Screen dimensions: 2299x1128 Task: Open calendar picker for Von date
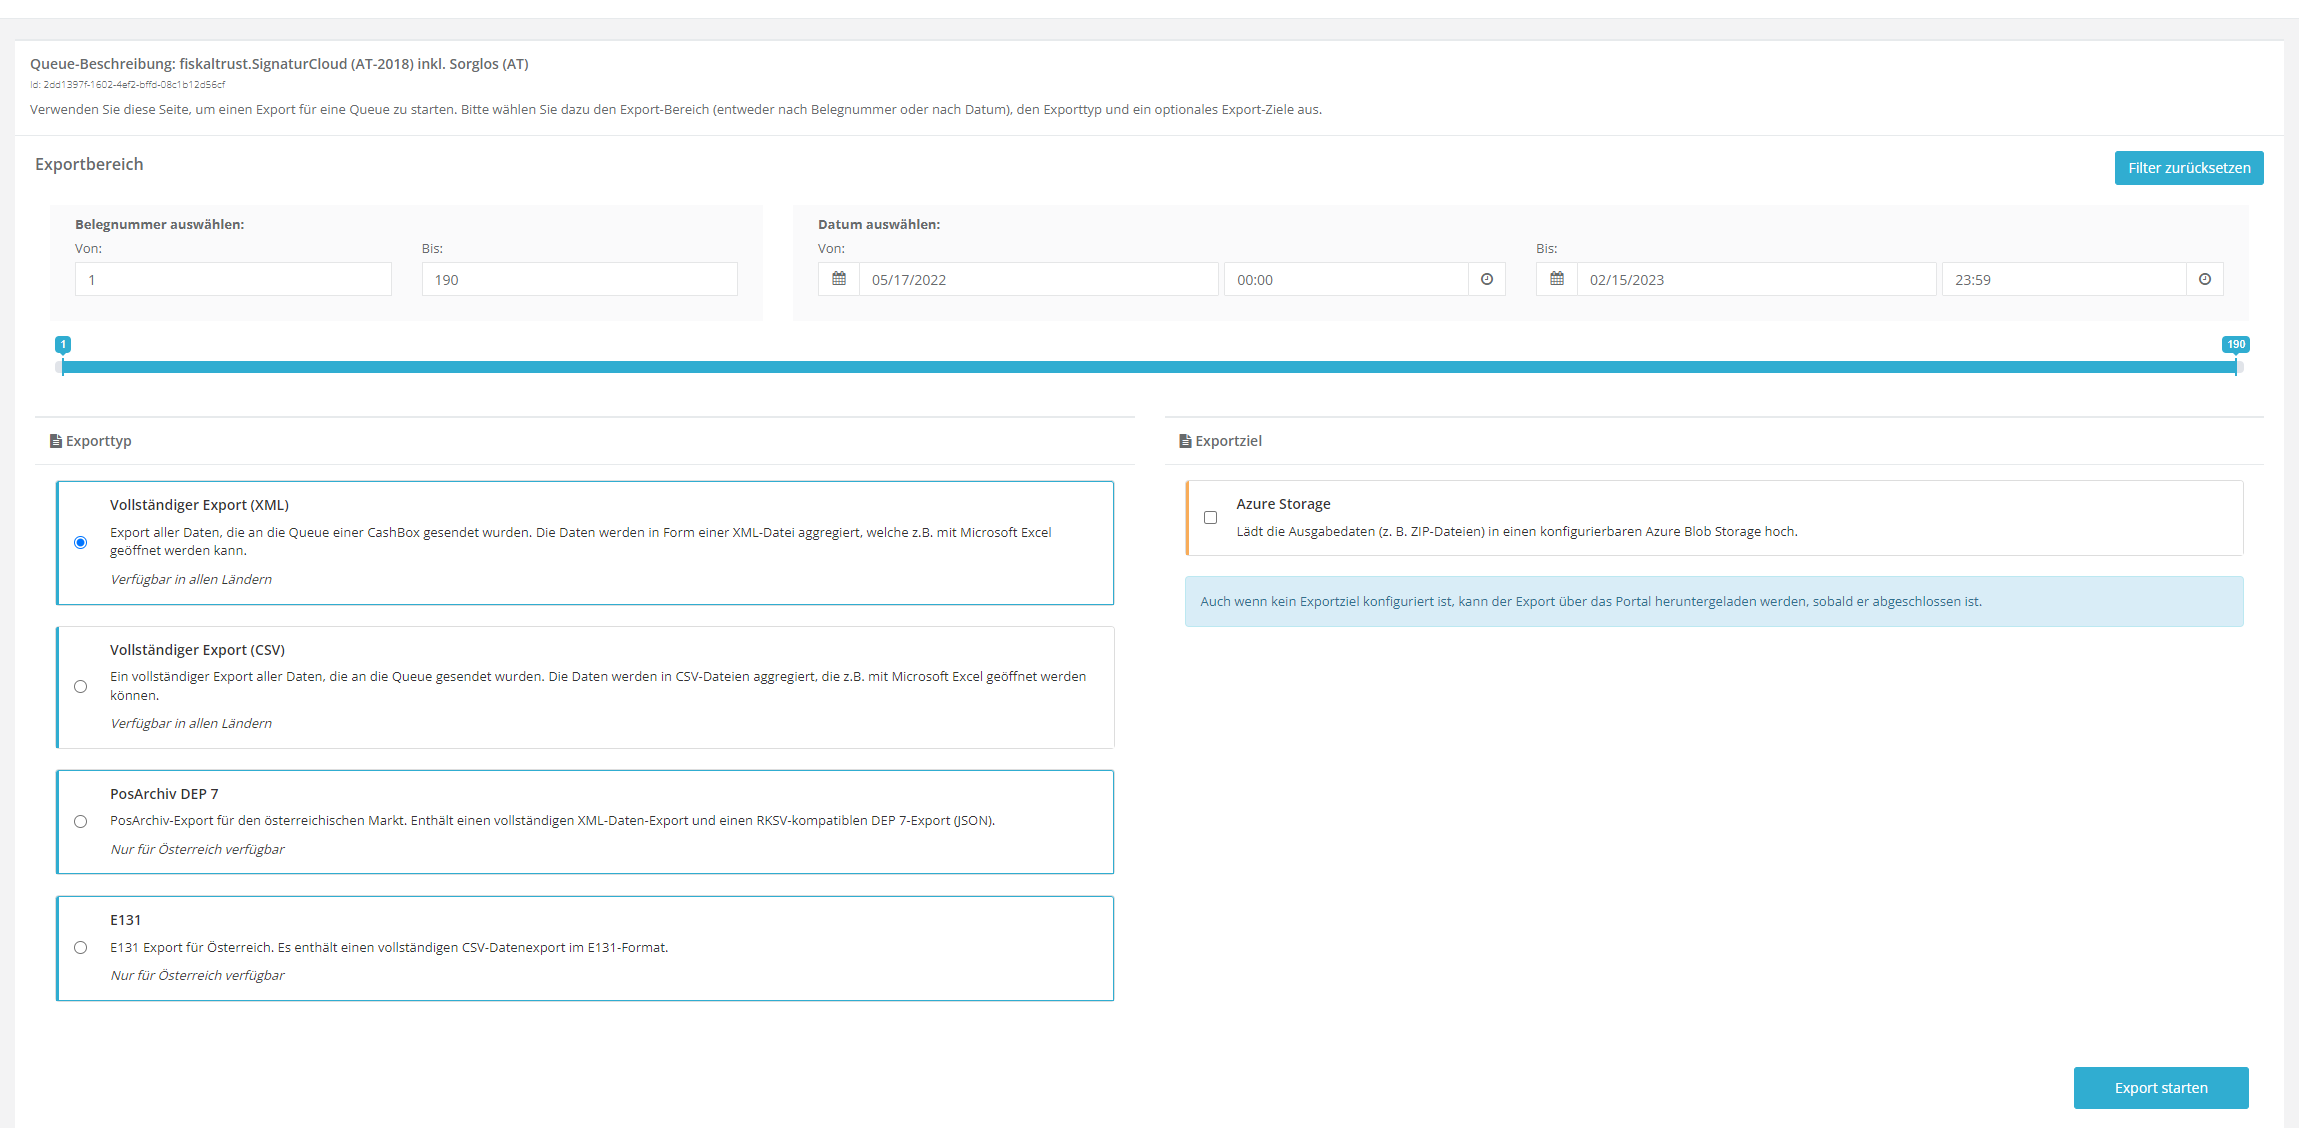click(x=839, y=279)
